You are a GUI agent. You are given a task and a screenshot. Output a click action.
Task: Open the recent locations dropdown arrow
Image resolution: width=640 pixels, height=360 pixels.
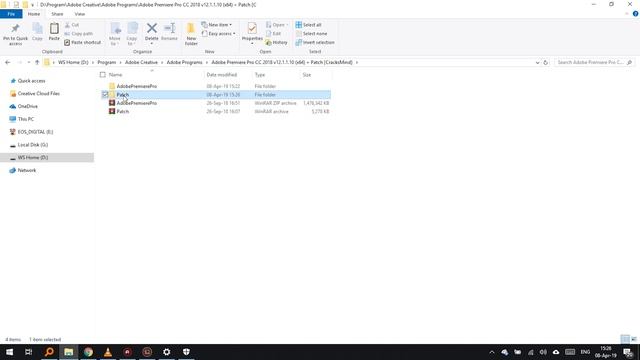(29, 62)
